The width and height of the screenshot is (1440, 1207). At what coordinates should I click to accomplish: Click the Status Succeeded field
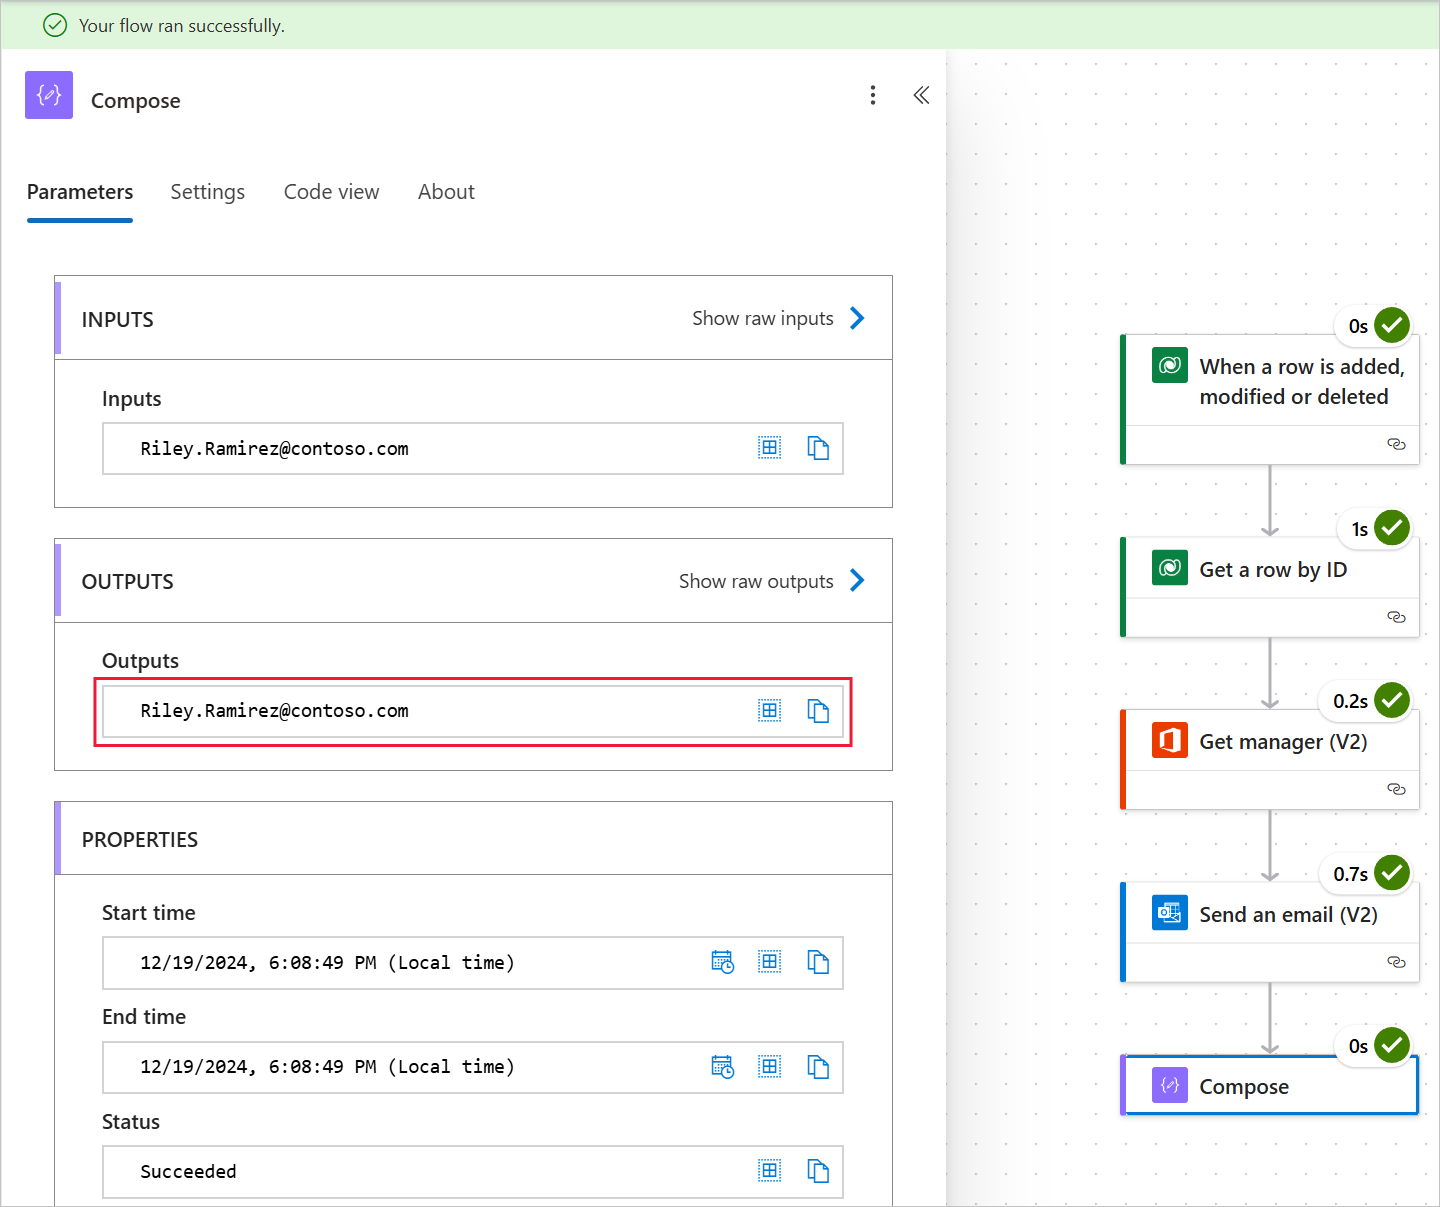pyautogui.click(x=473, y=1171)
